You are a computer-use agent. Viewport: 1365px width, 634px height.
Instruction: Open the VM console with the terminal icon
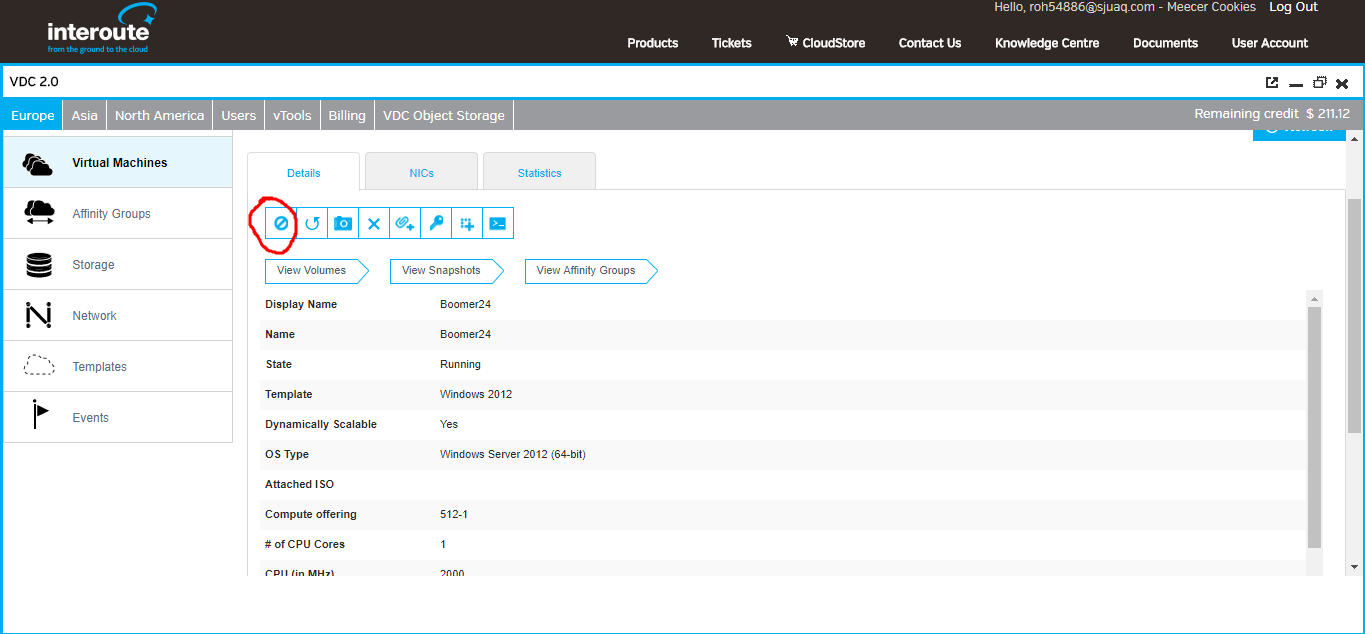pyautogui.click(x=498, y=224)
